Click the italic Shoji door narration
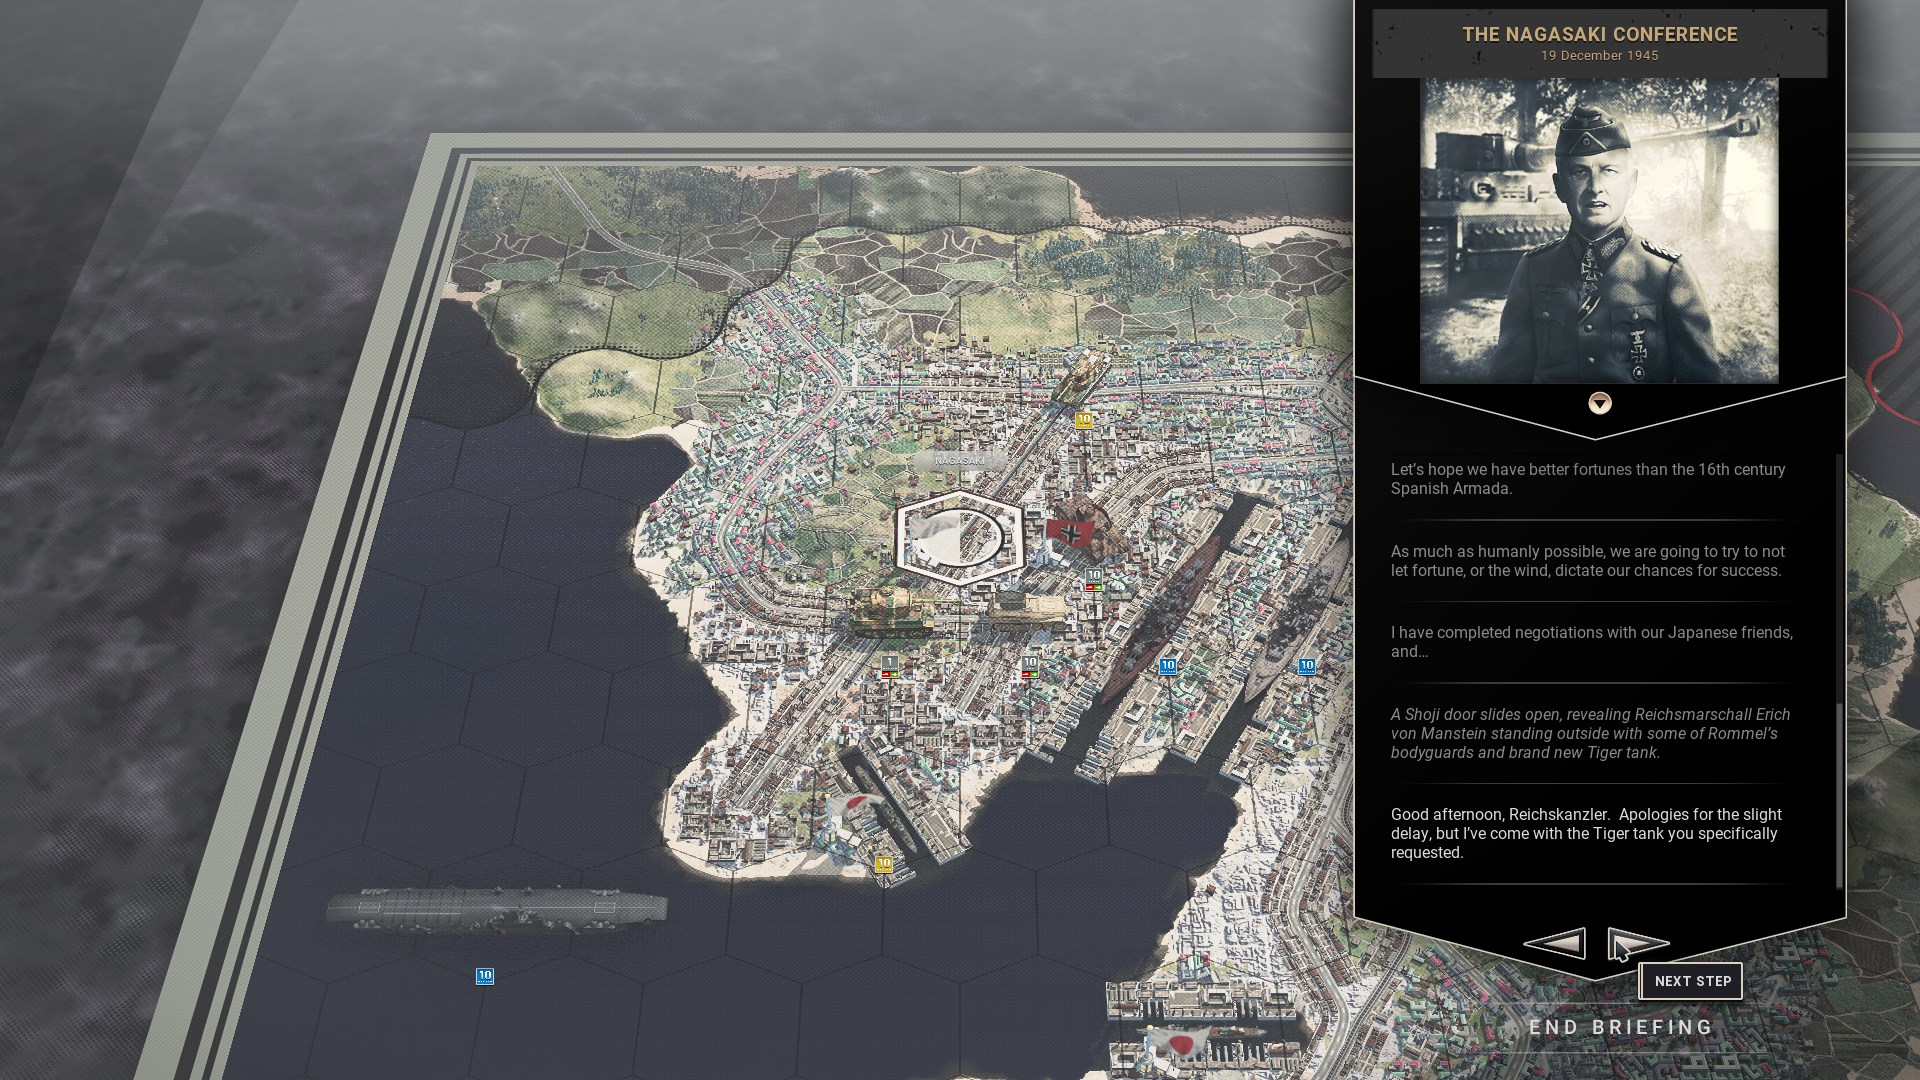This screenshot has height=1080, width=1920. tap(1592, 733)
